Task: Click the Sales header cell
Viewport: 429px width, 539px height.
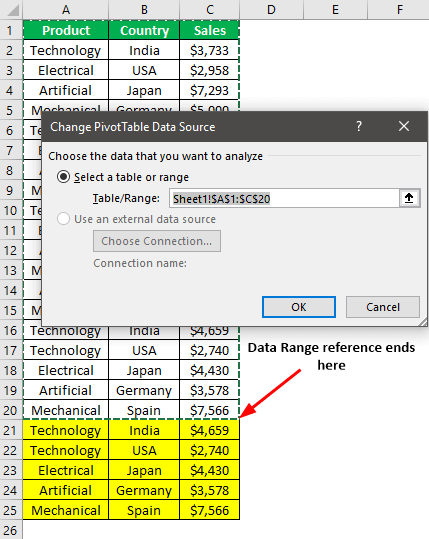Action: coord(209,30)
